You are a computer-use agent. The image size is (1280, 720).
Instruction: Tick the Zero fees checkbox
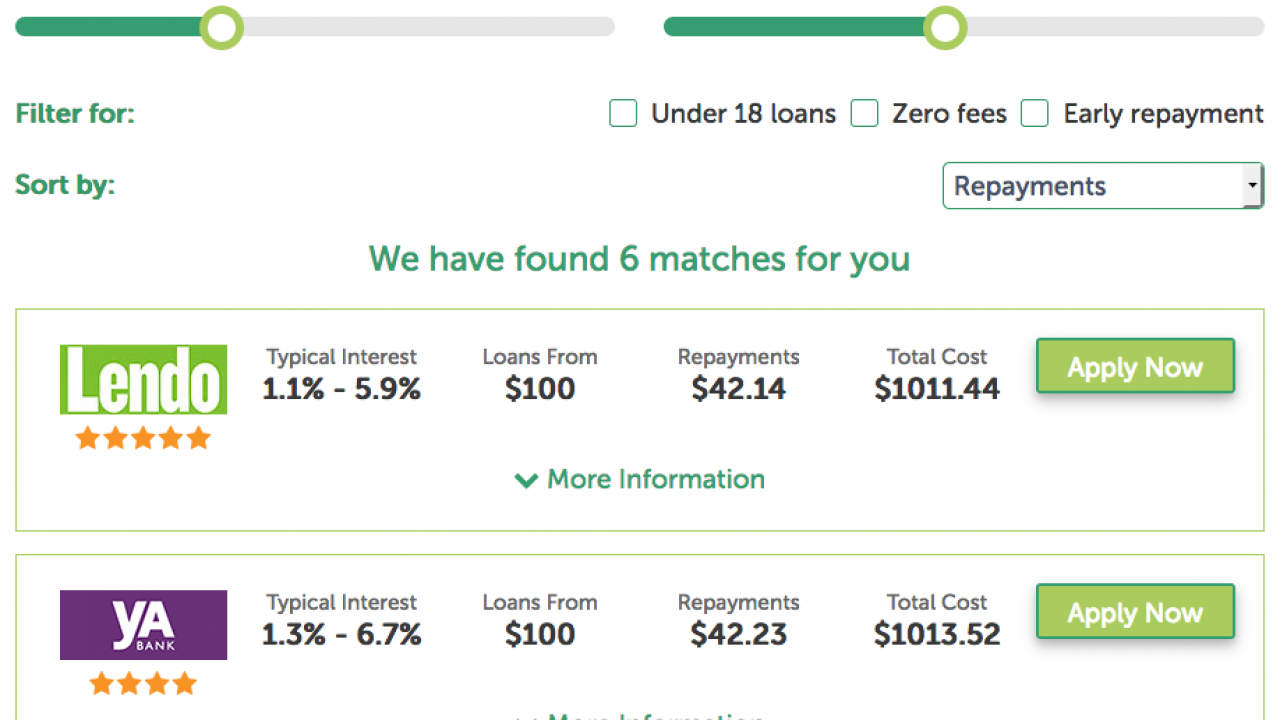click(x=864, y=114)
